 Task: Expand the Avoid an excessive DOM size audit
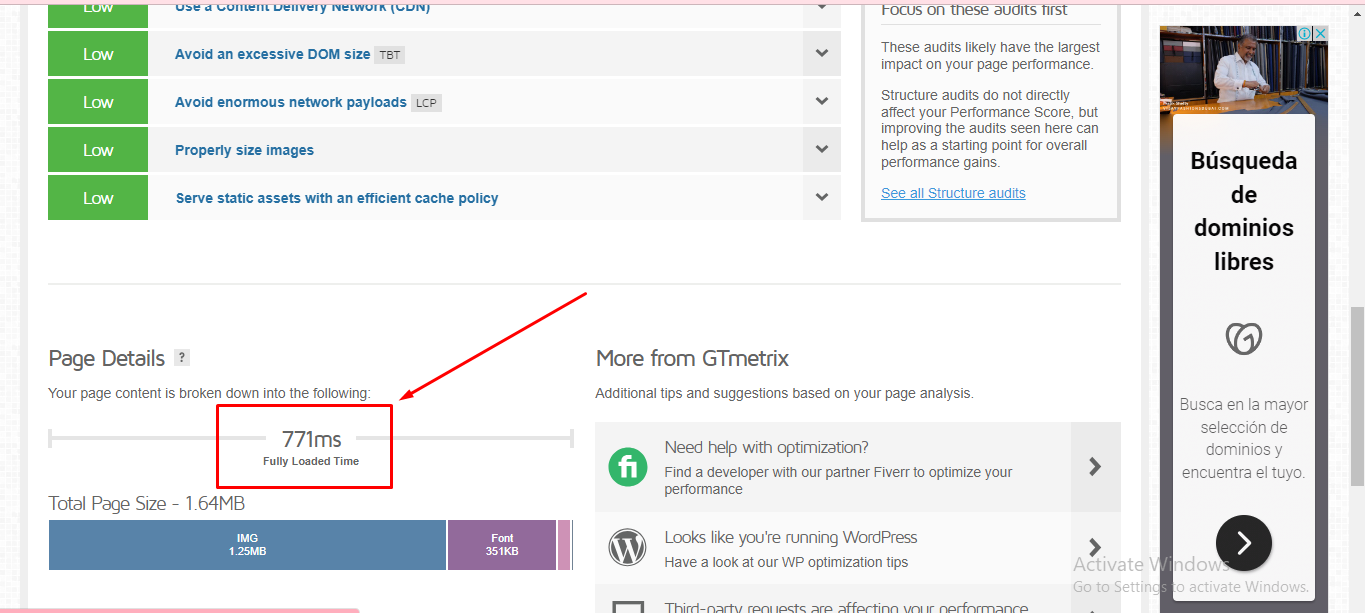click(x=821, y=54)
